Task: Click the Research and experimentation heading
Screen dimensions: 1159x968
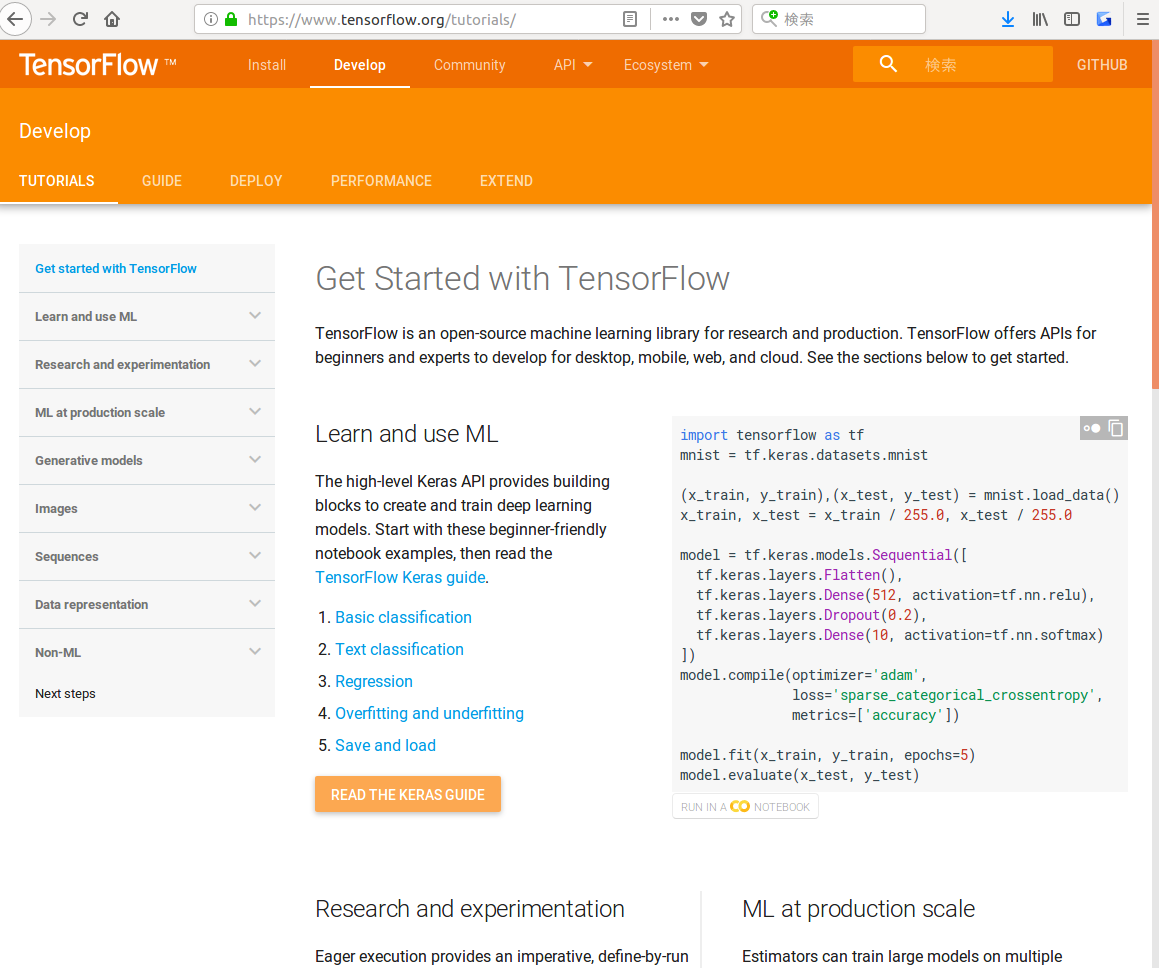Action: point(469,909)
